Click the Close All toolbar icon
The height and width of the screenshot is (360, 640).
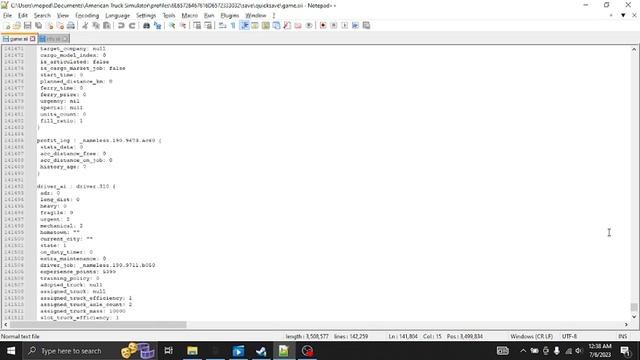[60, 25]
